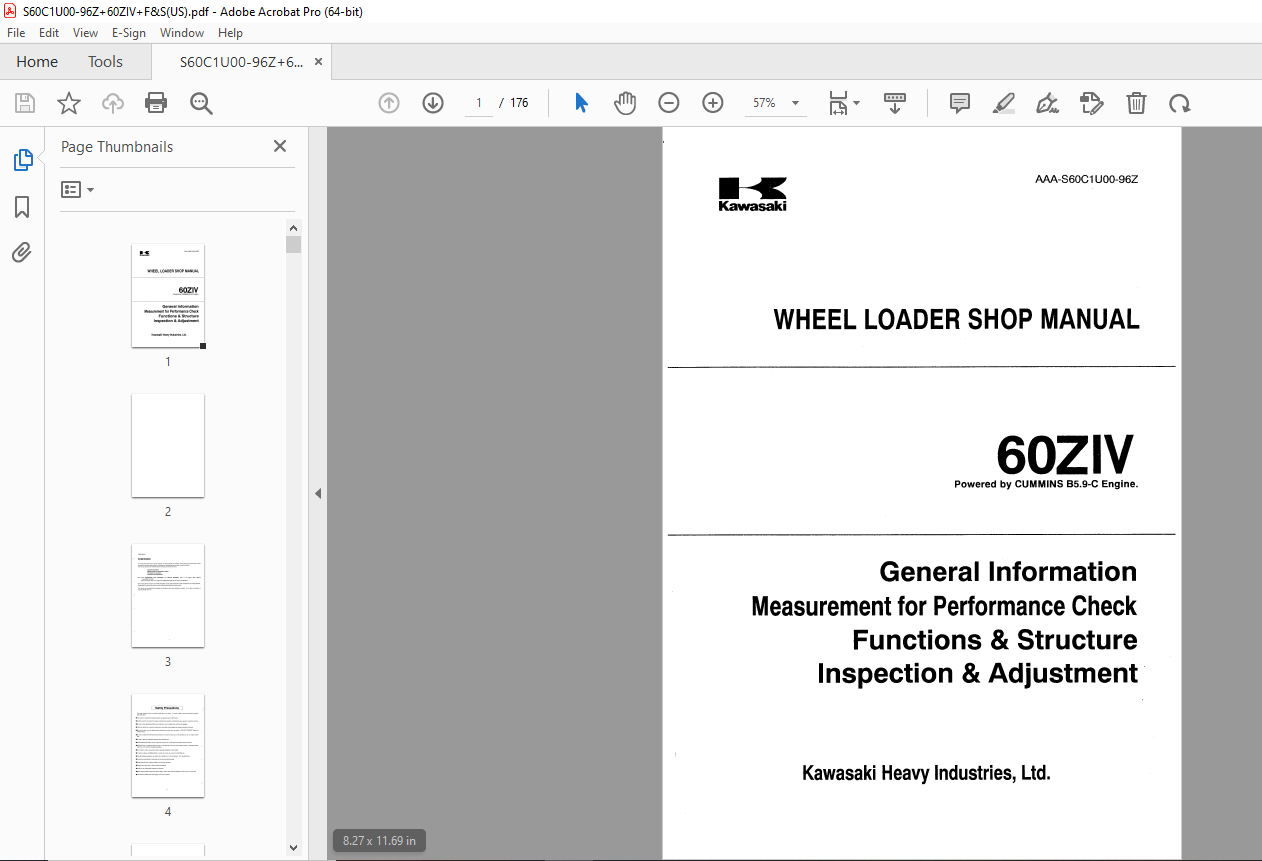Go to next page arrow

(433, 103)
